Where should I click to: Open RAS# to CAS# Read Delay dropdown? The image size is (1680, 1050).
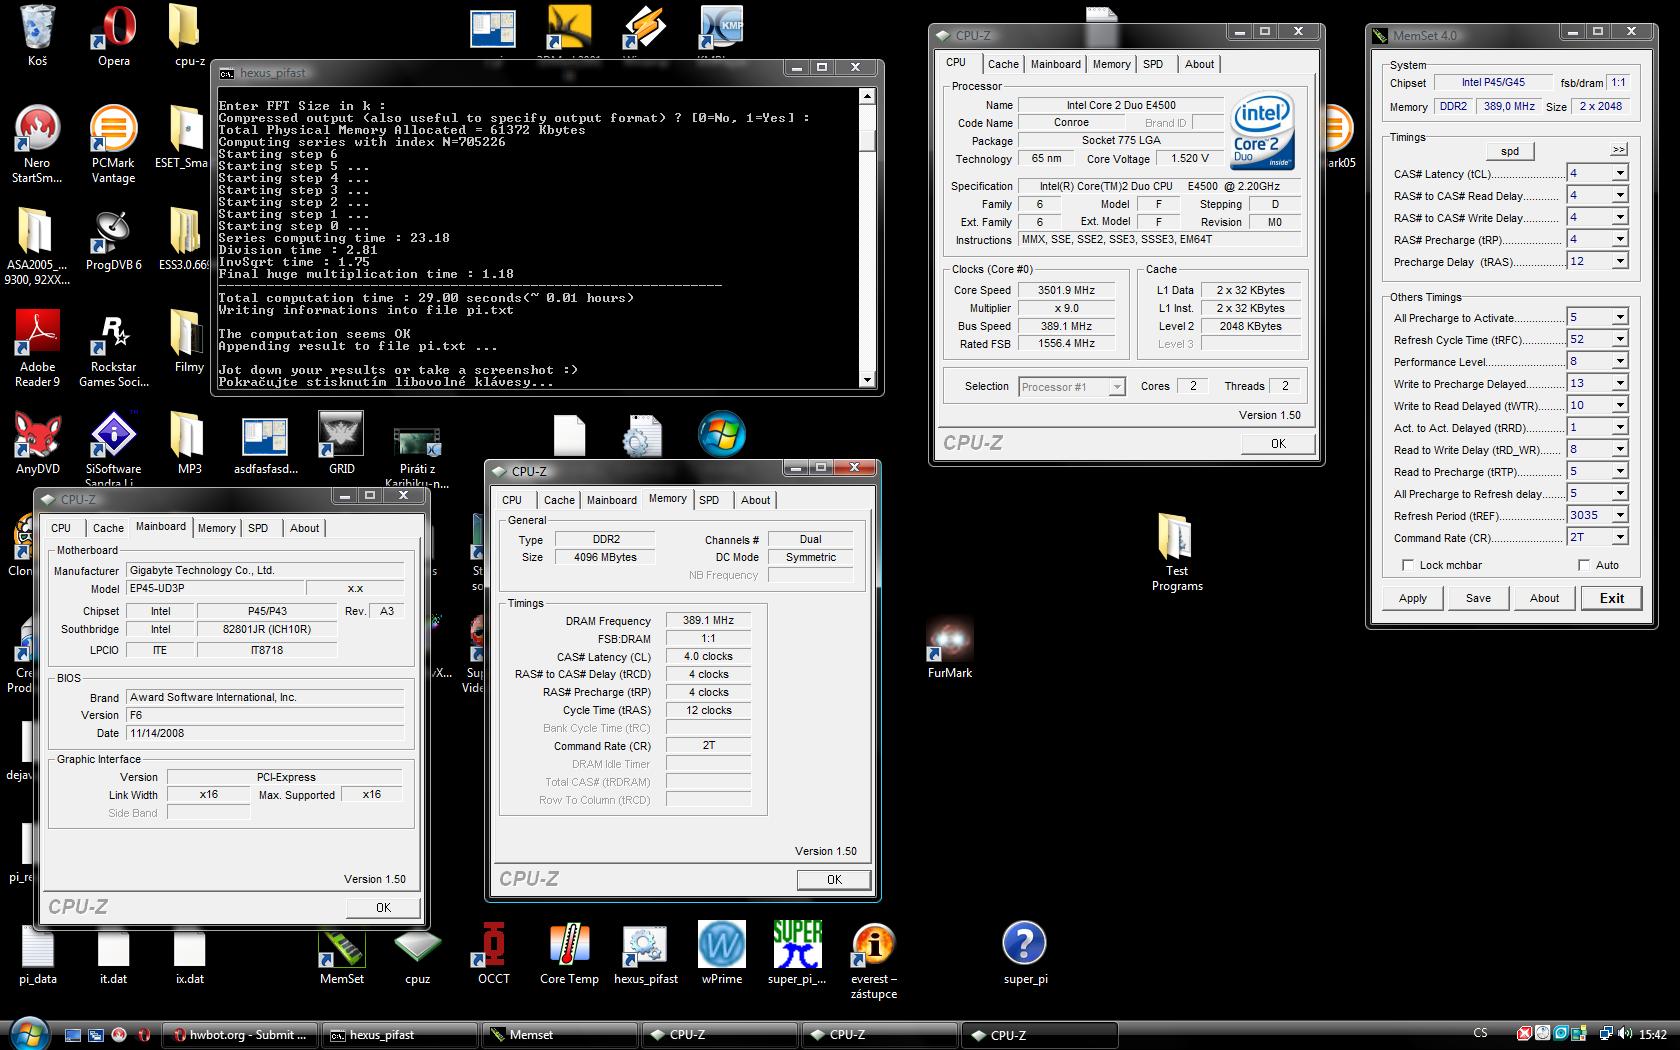(x=1619, y=195)
